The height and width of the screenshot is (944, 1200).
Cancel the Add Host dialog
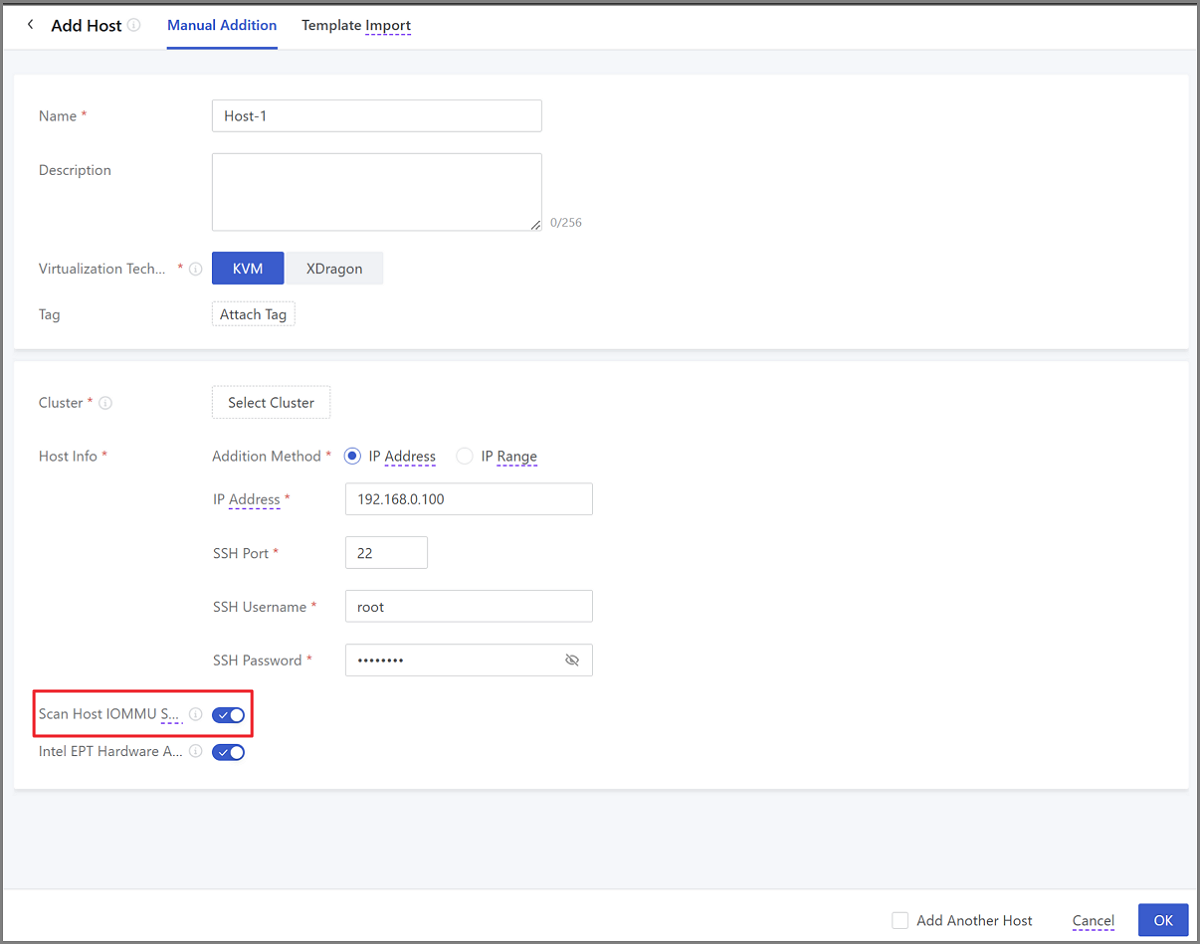click(1093, 920)
